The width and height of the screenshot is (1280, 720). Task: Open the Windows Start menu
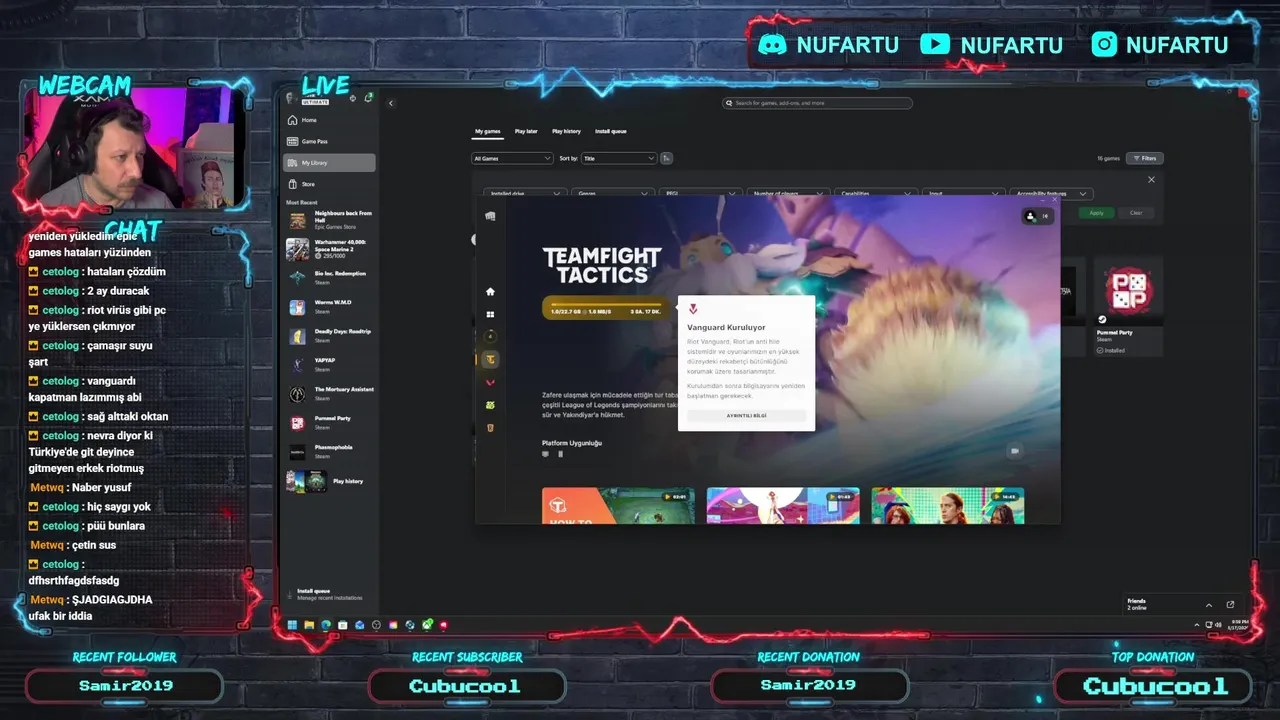coord(292,625)
